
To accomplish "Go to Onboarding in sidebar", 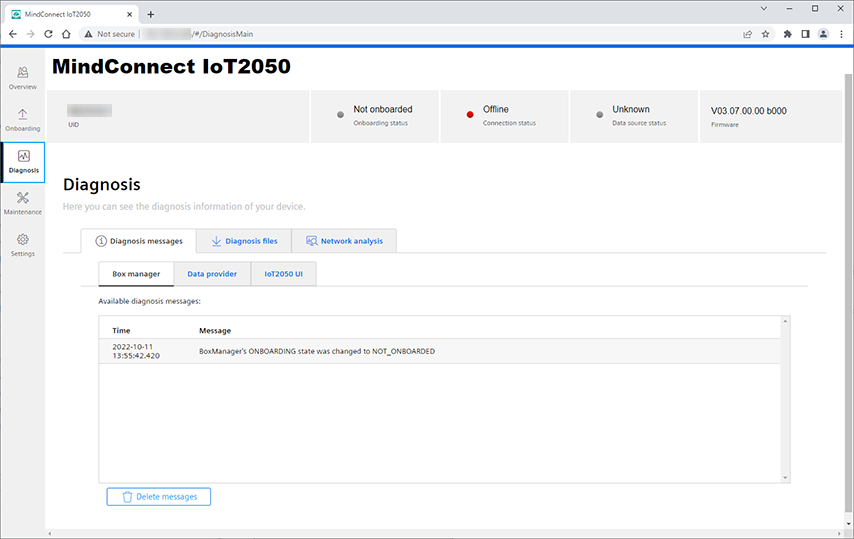I will point(22,120).
